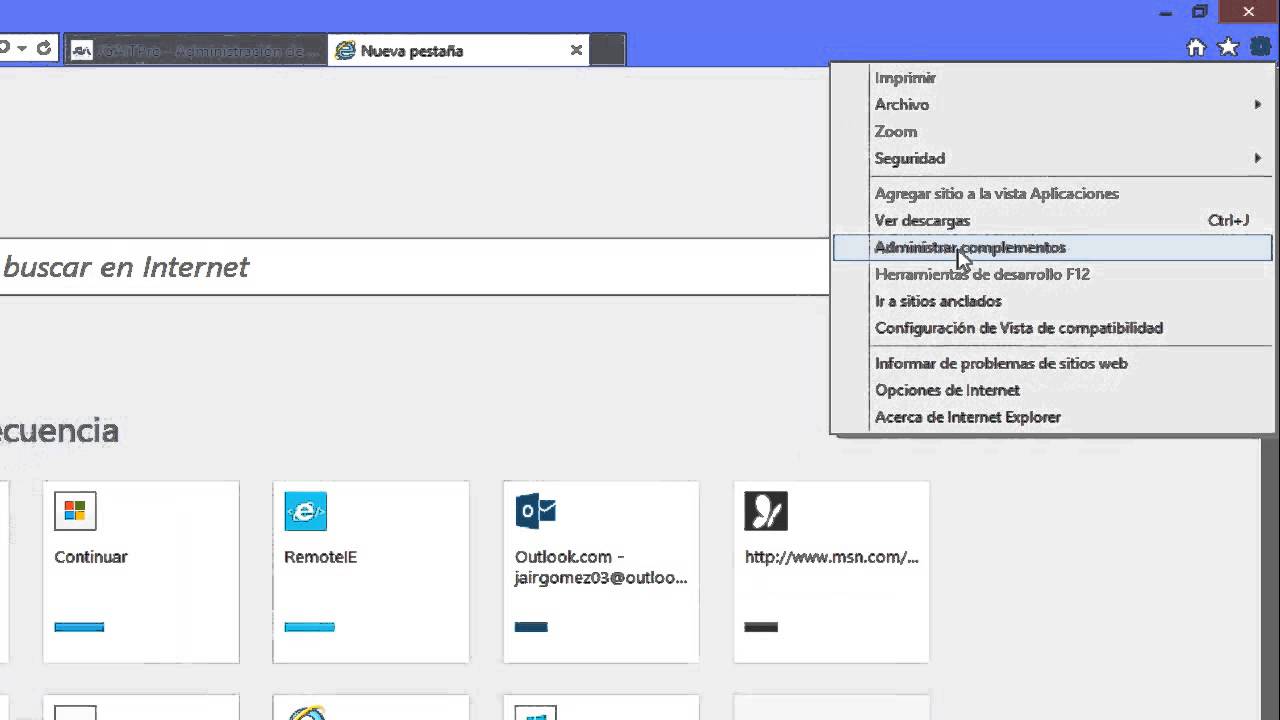Viewport: 1280px width, 720px height.
Task: Open the RemoteIE site tile
Action: pos(371,572)
